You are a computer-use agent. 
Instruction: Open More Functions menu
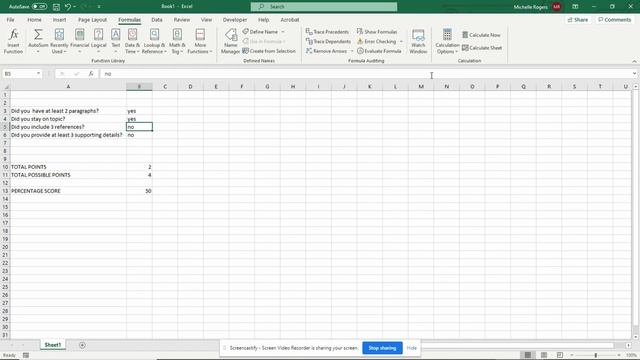tap(200, 41)
